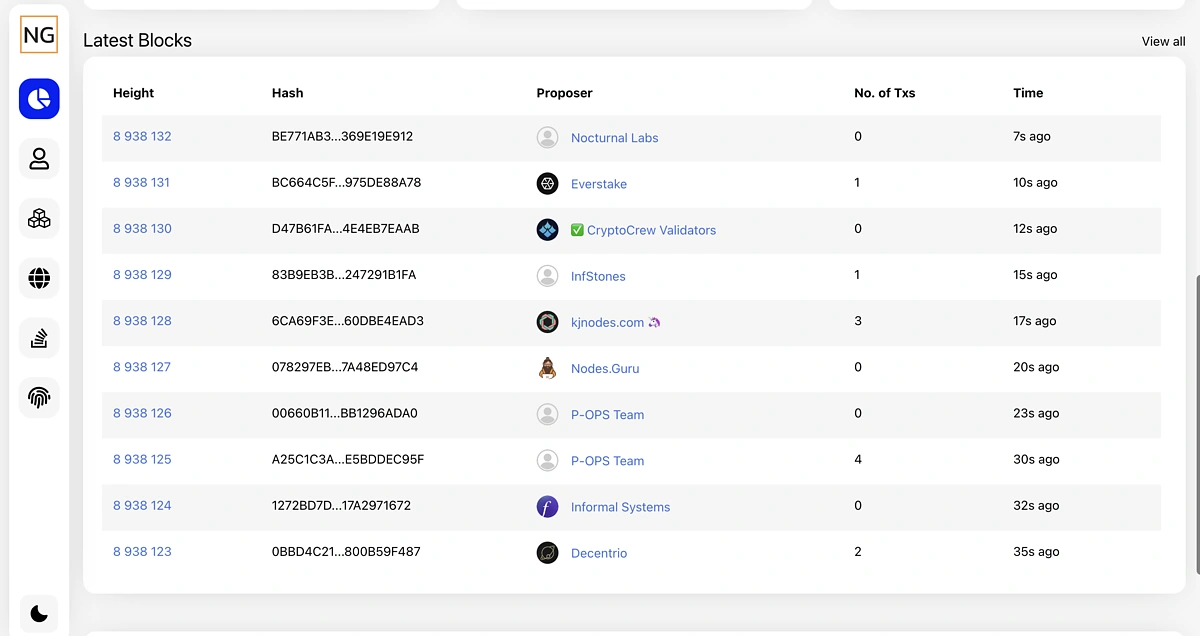Click the Decentrio proposer link
This screenshot has height=636, width=1200.
point(599,552)
